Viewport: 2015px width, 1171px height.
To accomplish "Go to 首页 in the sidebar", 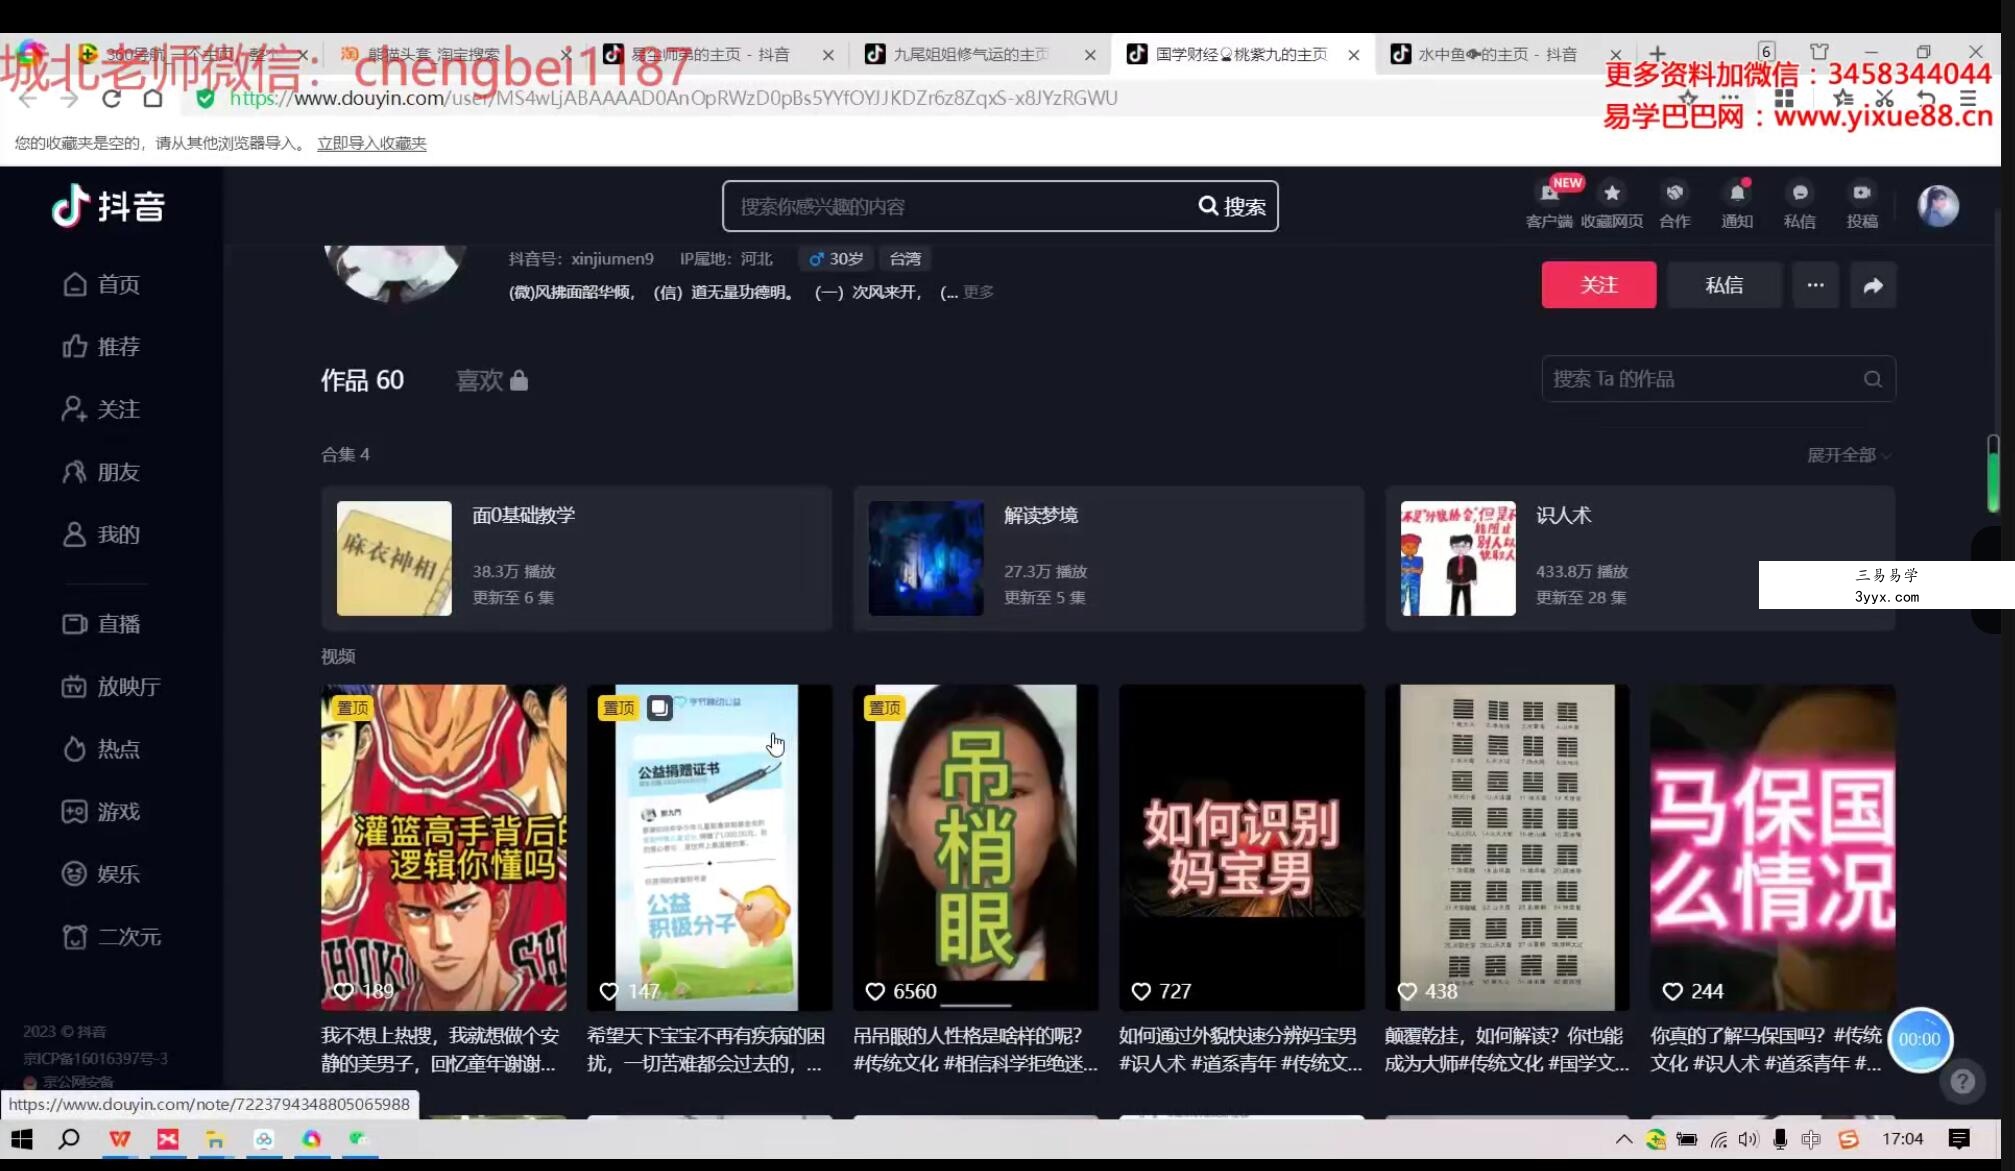I will point(101,285).
